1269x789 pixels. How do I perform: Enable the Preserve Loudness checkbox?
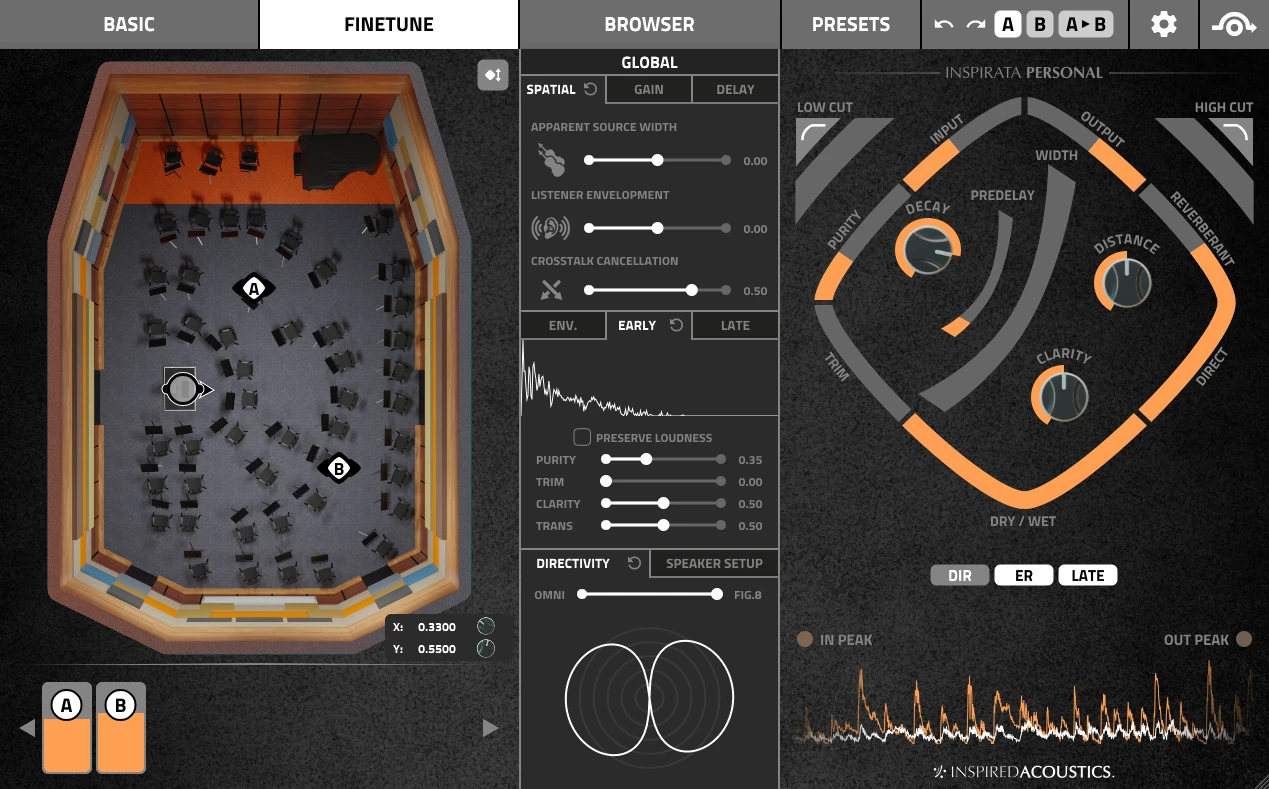coord(582,437)
